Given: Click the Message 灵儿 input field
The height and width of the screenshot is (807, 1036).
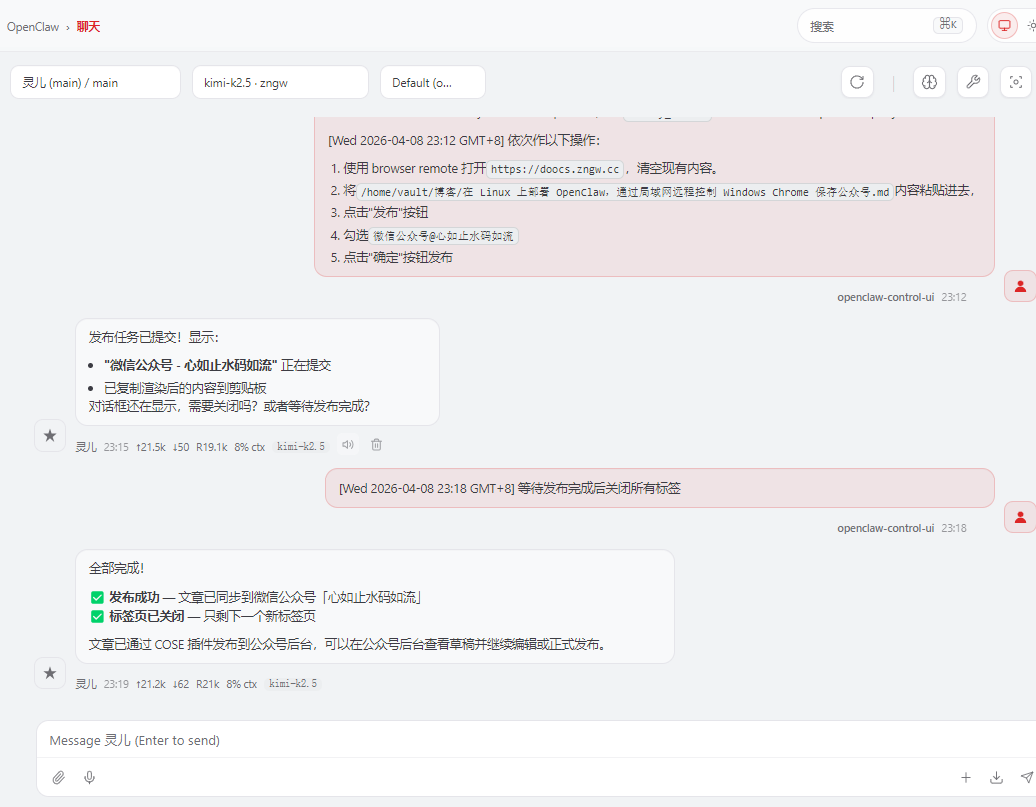Looking at the screenshot, I should click(500, 741).
